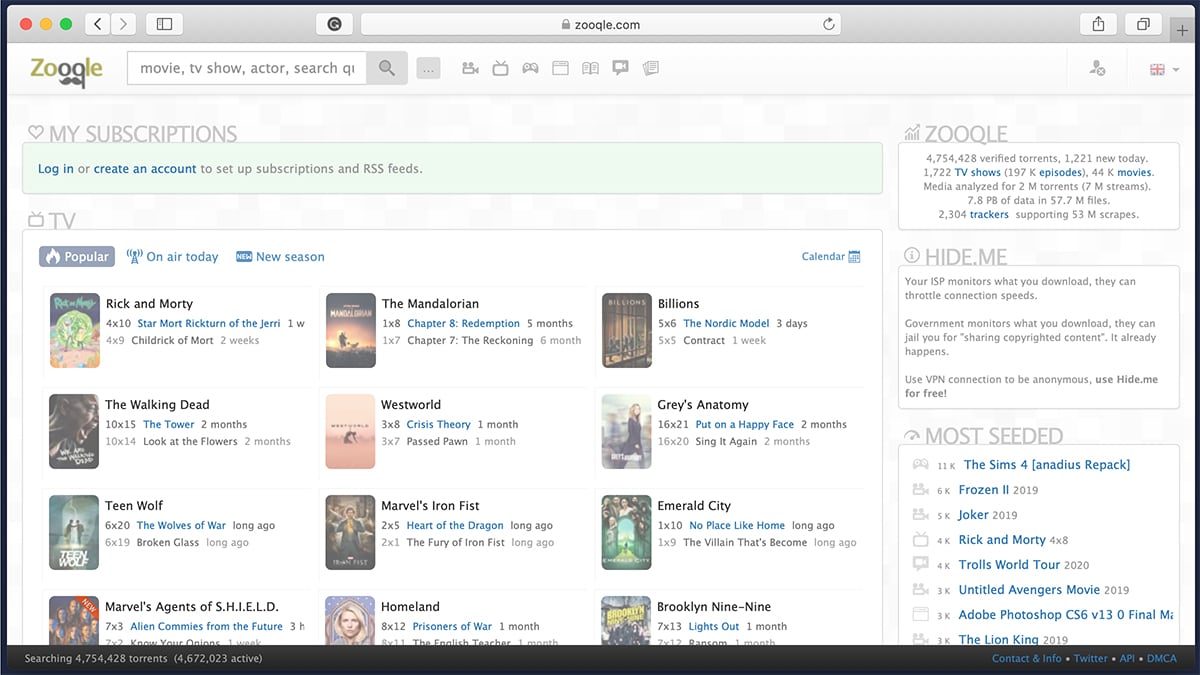
Task: Open Rick and Morty poster thumbnail
Action: tap(75, 330)
